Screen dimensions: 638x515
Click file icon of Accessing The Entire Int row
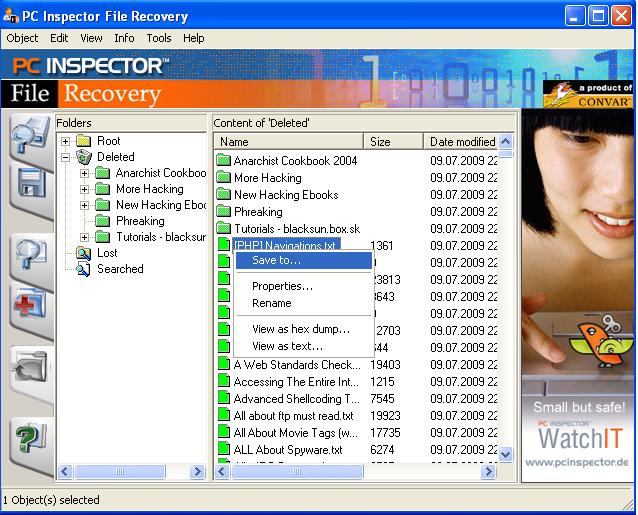coord(224,381)
